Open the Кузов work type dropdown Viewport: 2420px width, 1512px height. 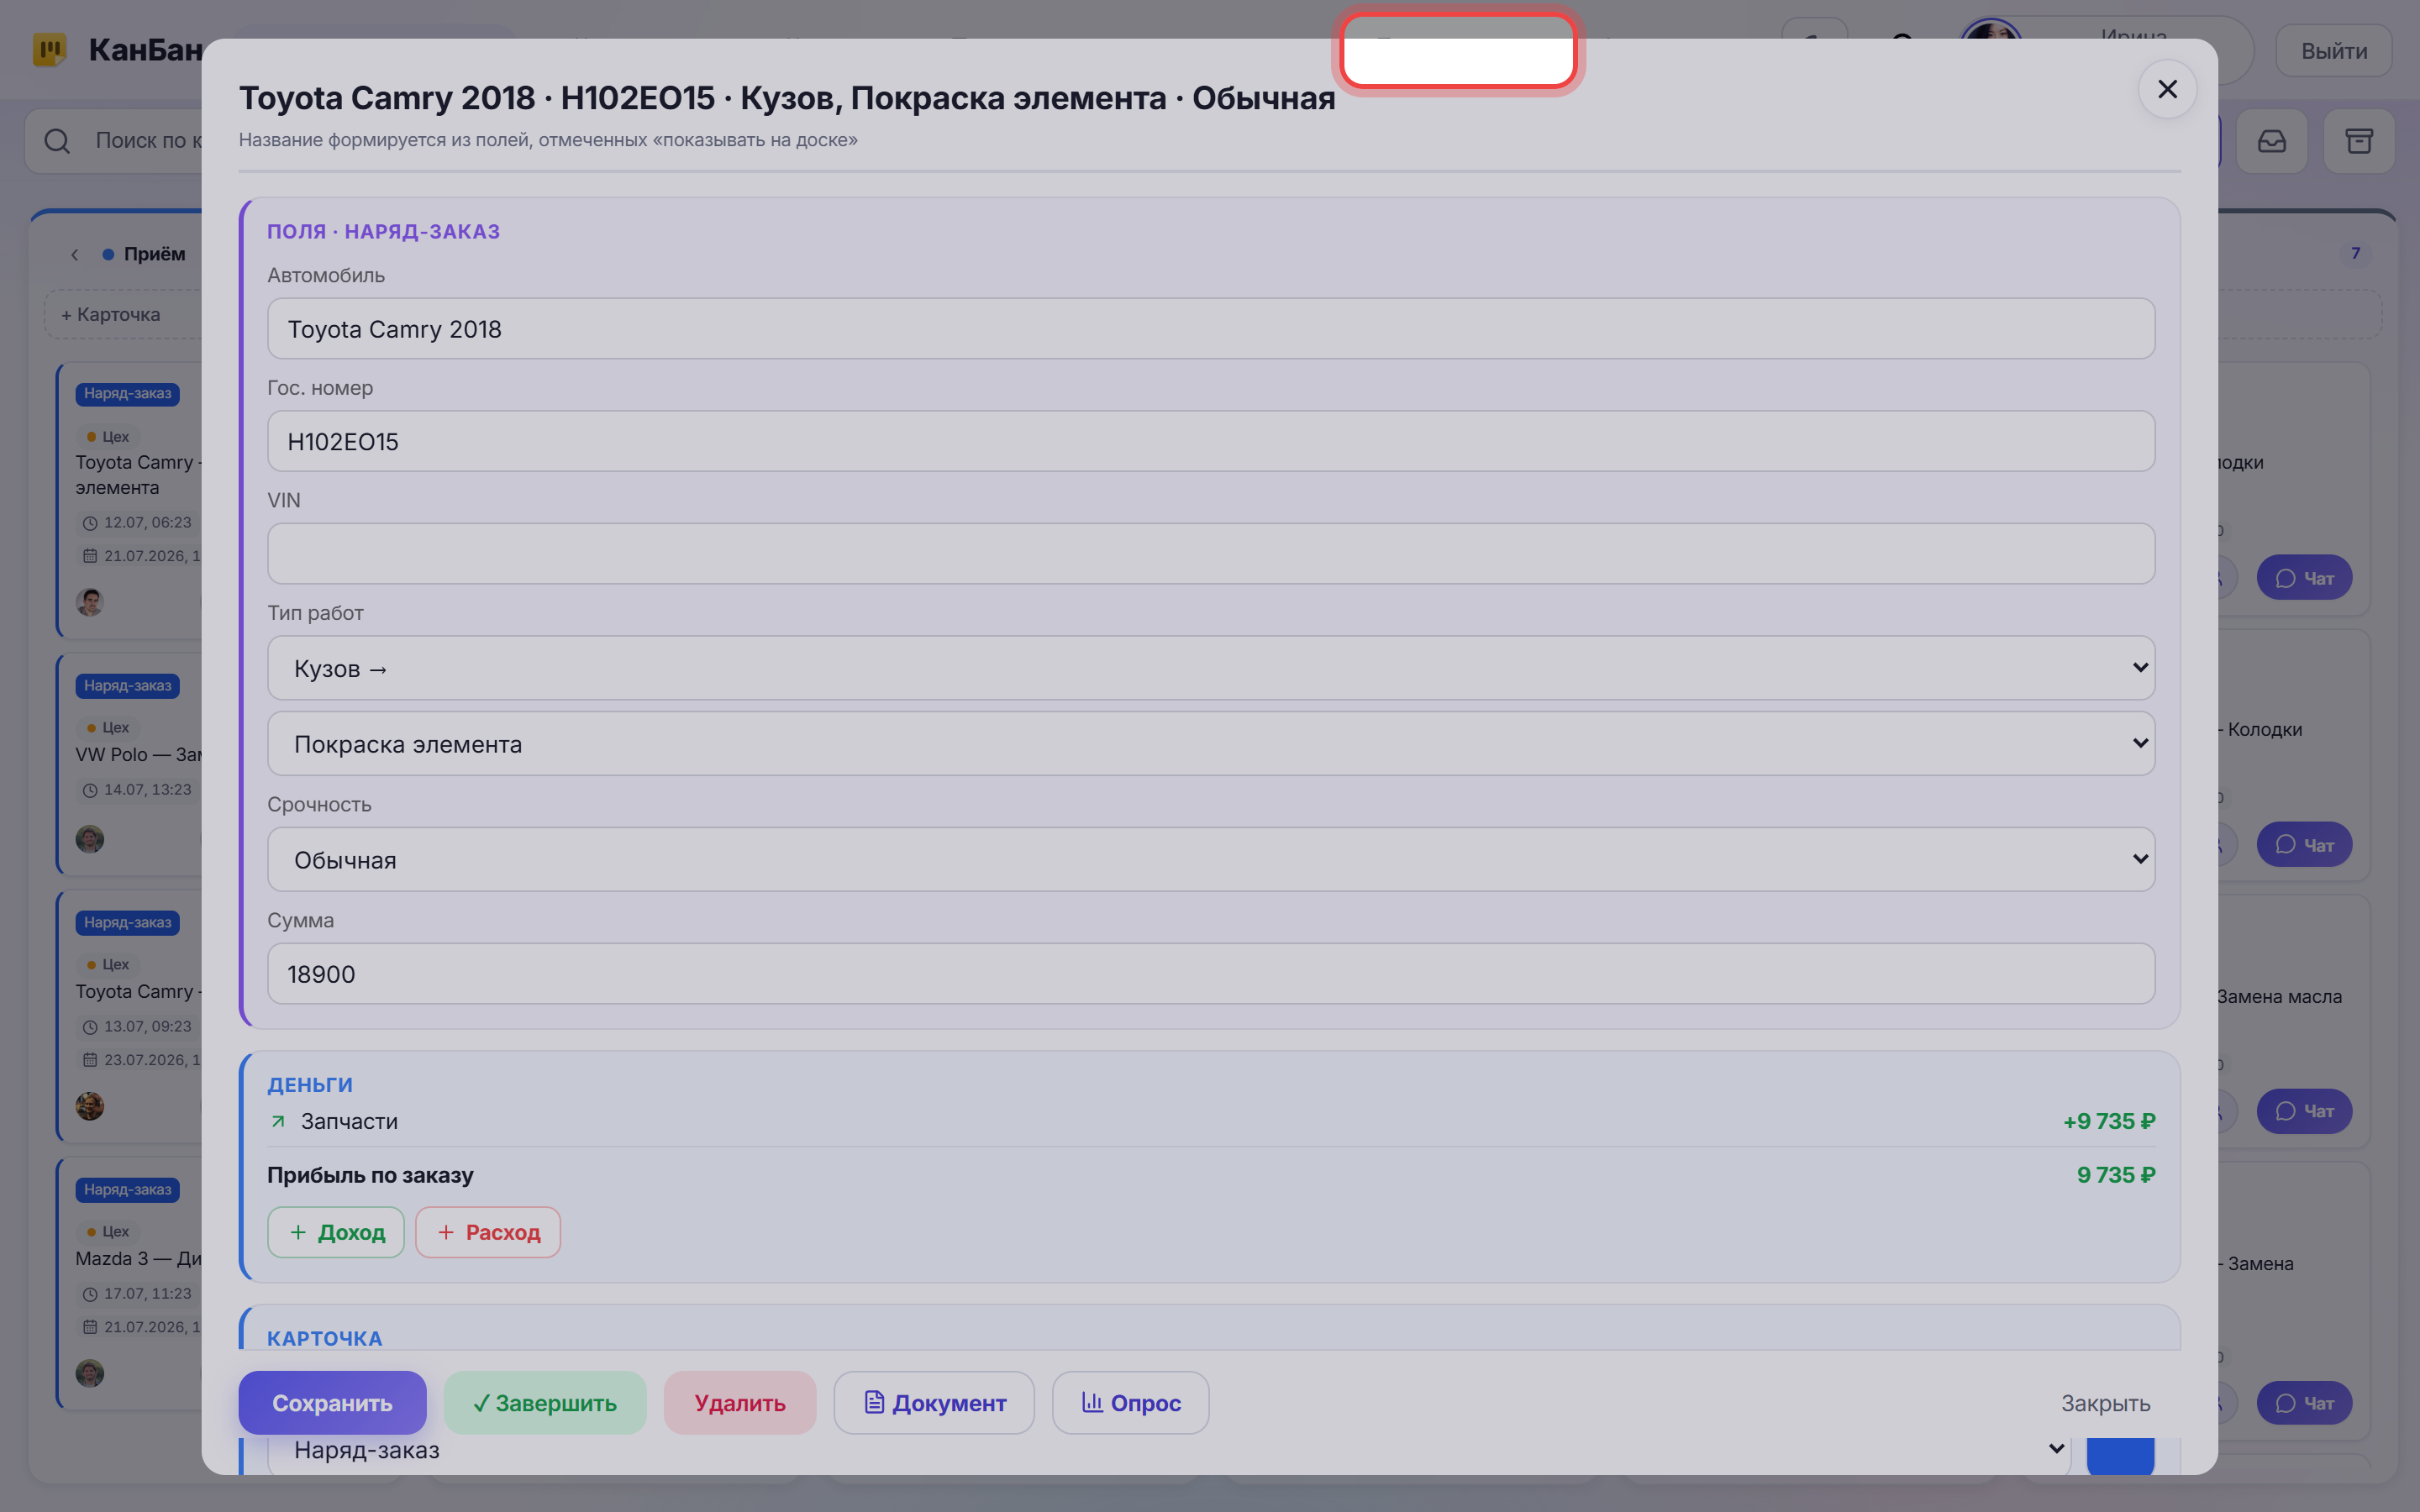(x=1210, y=668)
